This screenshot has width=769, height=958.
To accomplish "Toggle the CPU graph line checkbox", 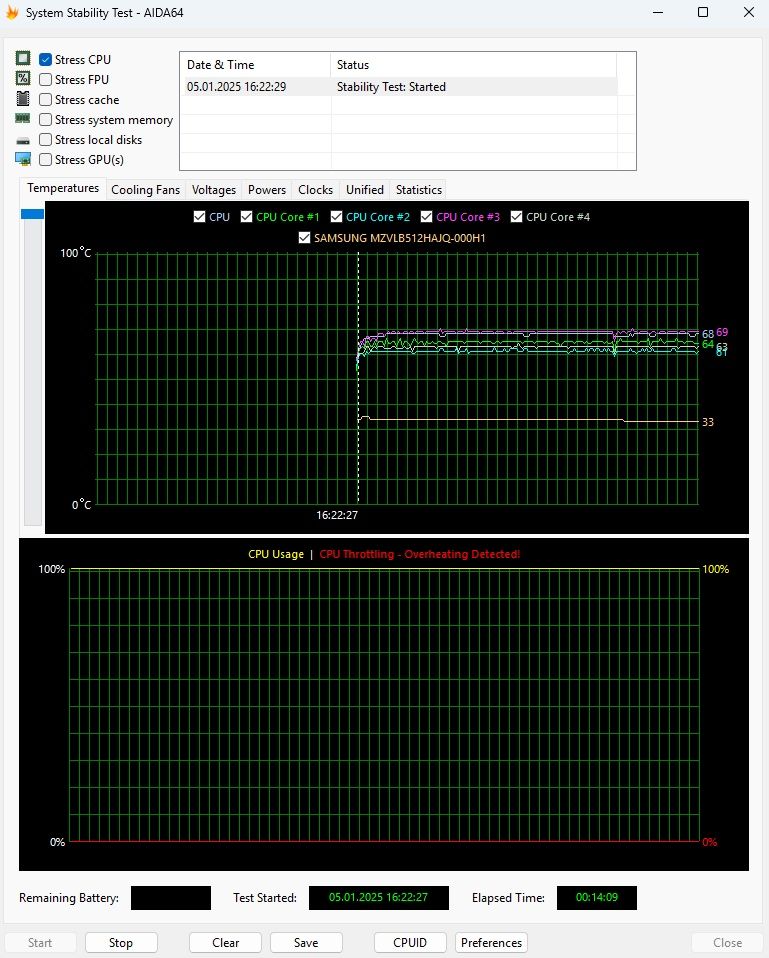I will tap(199, 217).
